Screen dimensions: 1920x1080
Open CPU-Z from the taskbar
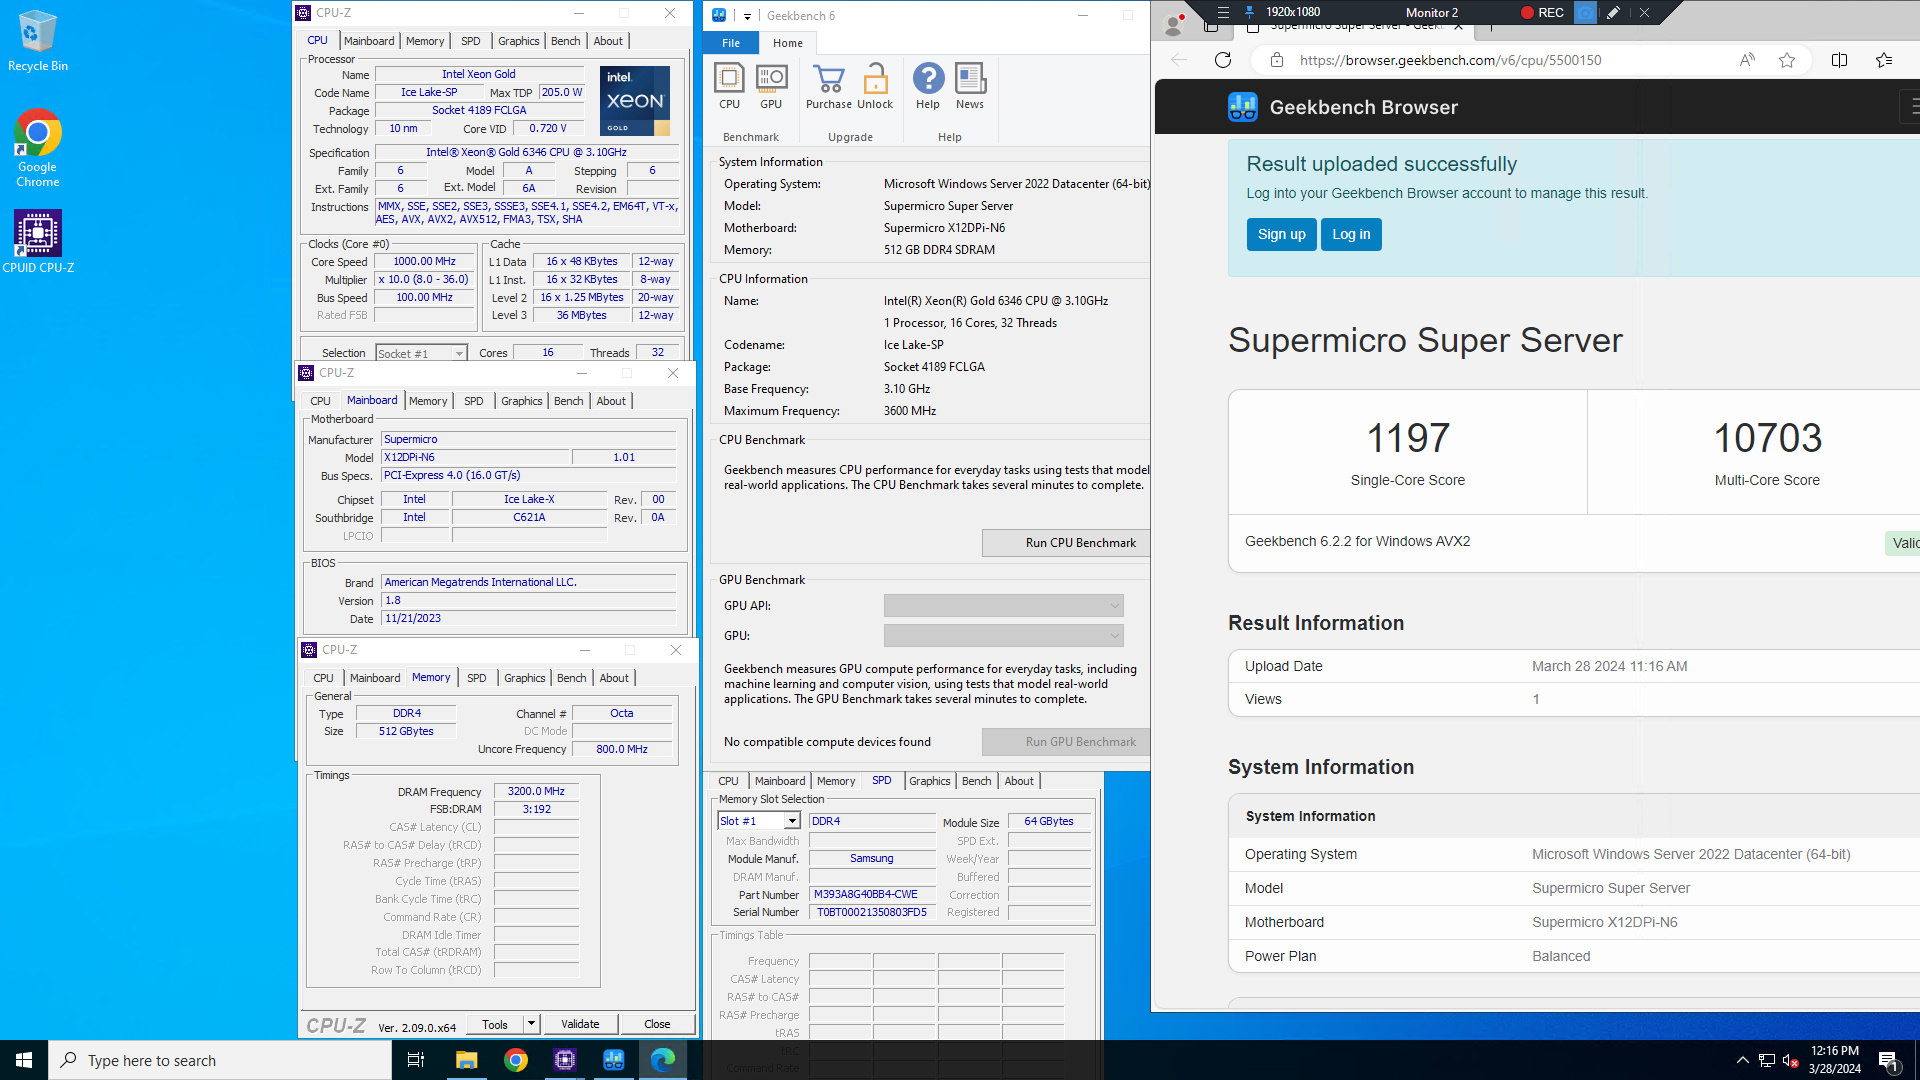click(565, 1060)
